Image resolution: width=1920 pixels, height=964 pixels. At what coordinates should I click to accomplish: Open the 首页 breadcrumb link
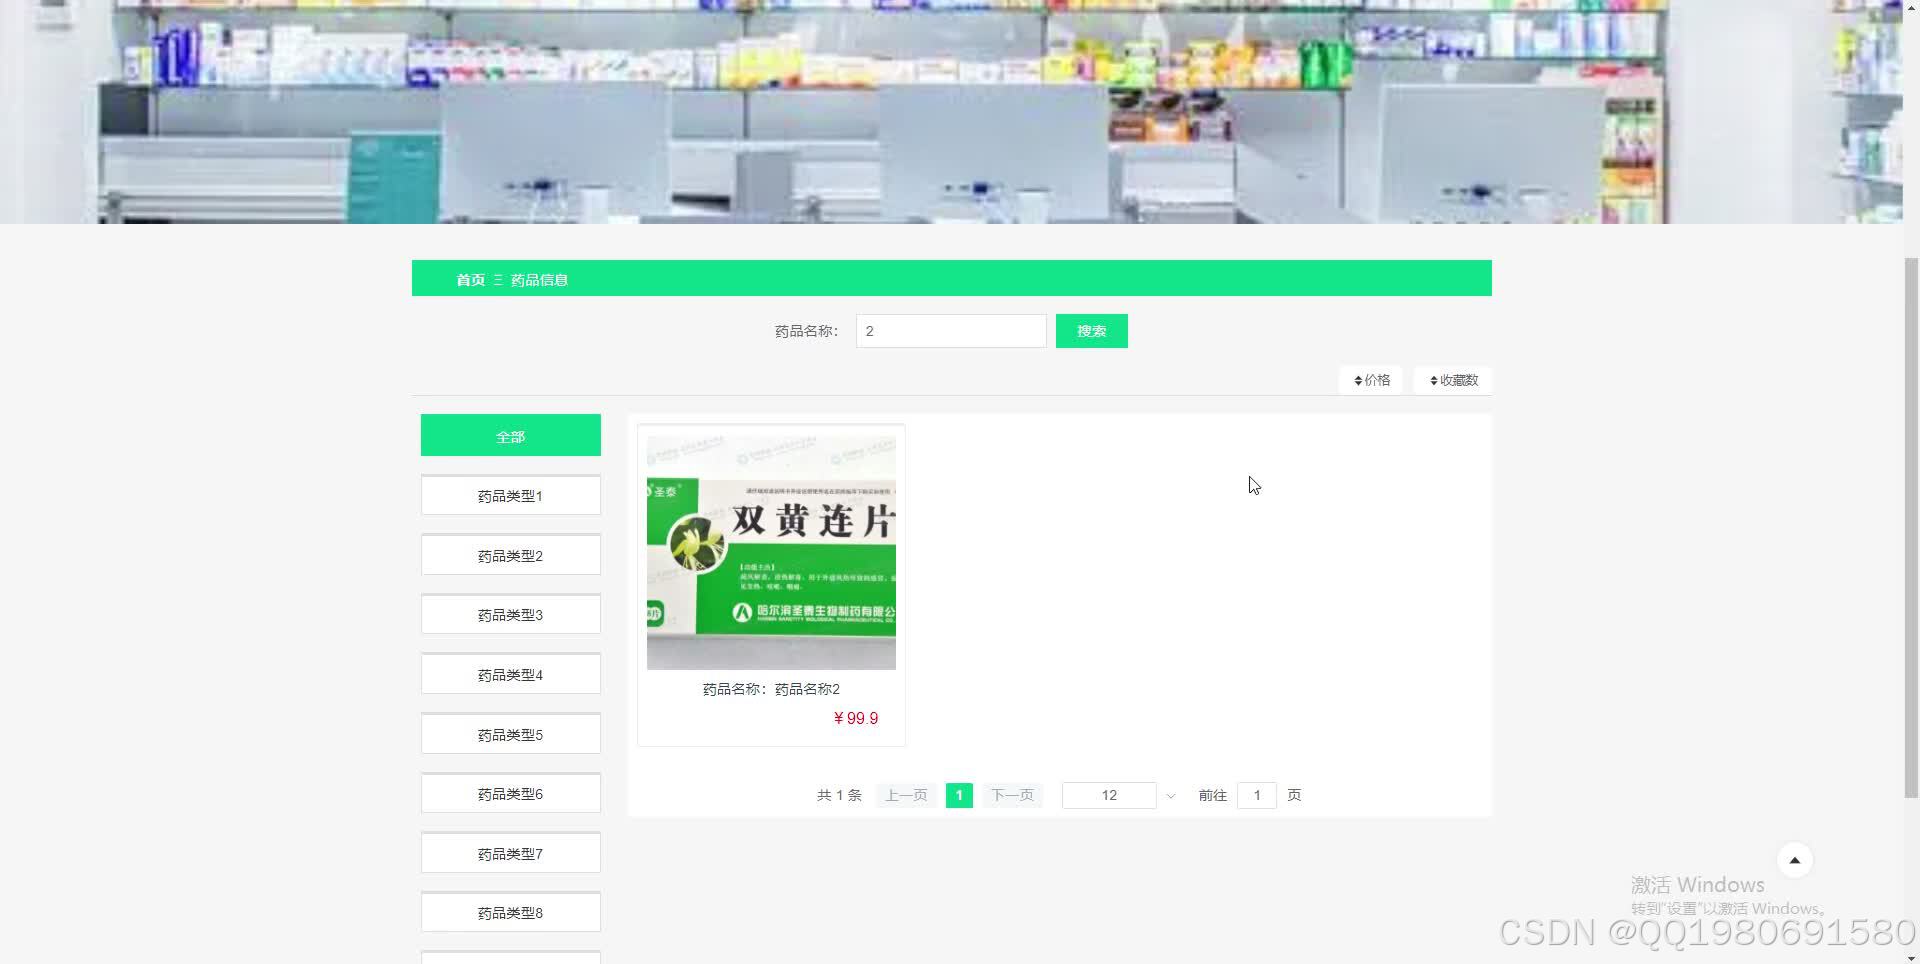coord(470,280)
